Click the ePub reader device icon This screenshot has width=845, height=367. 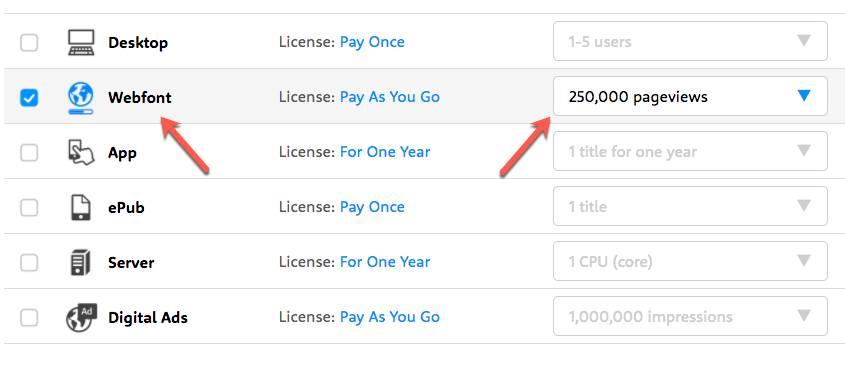(x=81, y=207)
